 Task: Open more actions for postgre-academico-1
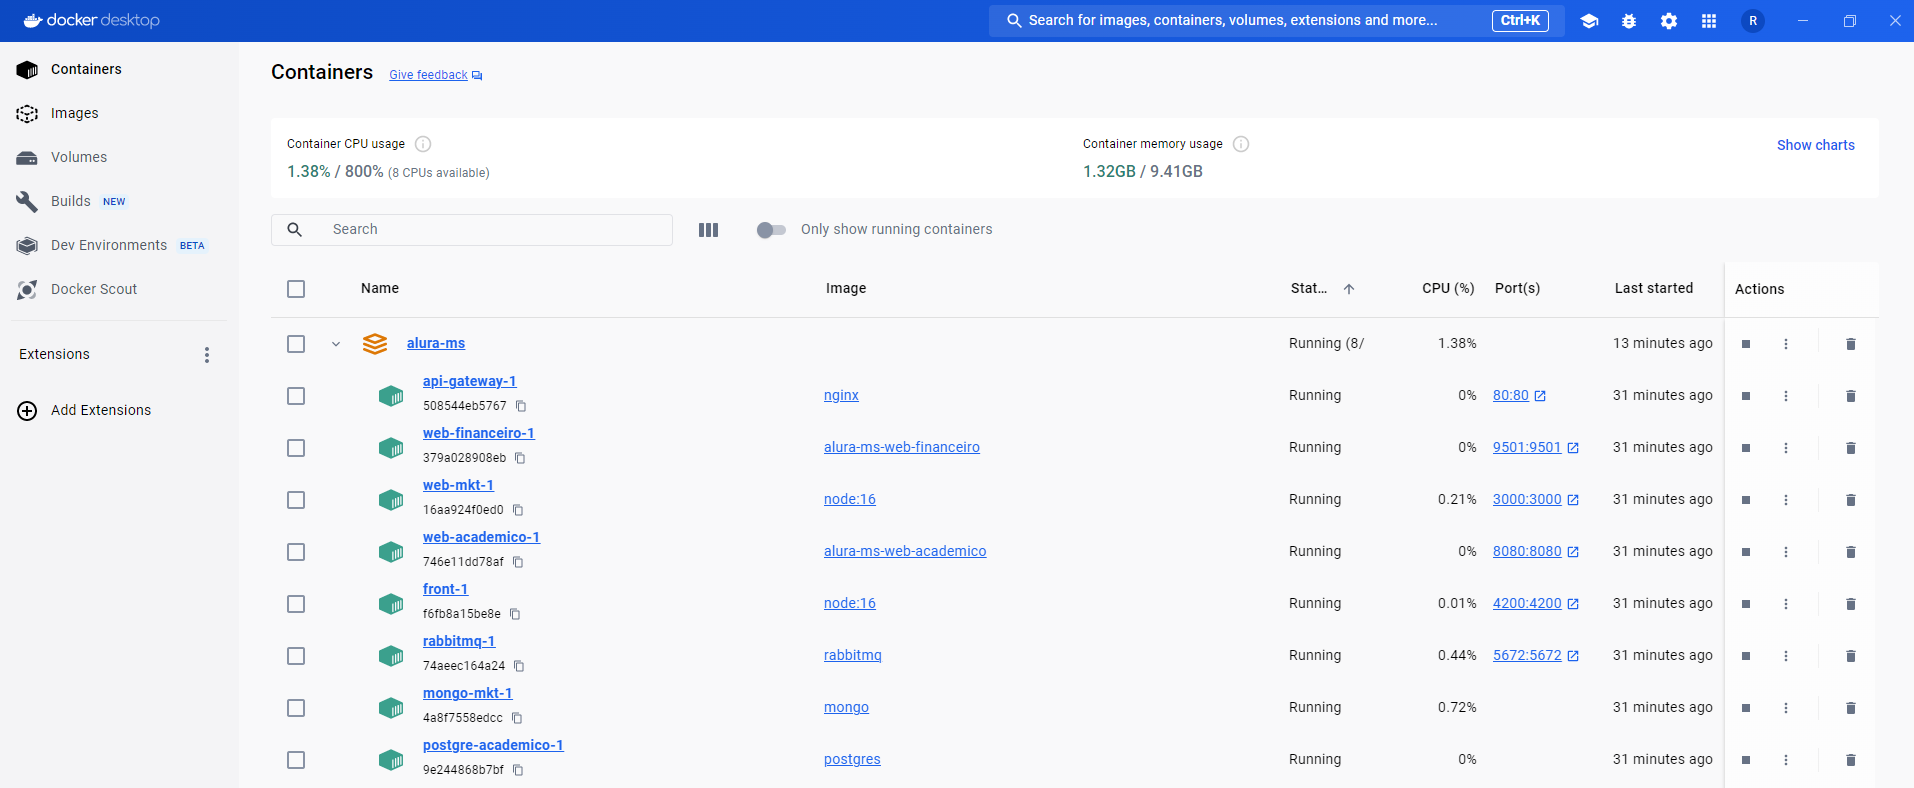(x=1786, y=760)
